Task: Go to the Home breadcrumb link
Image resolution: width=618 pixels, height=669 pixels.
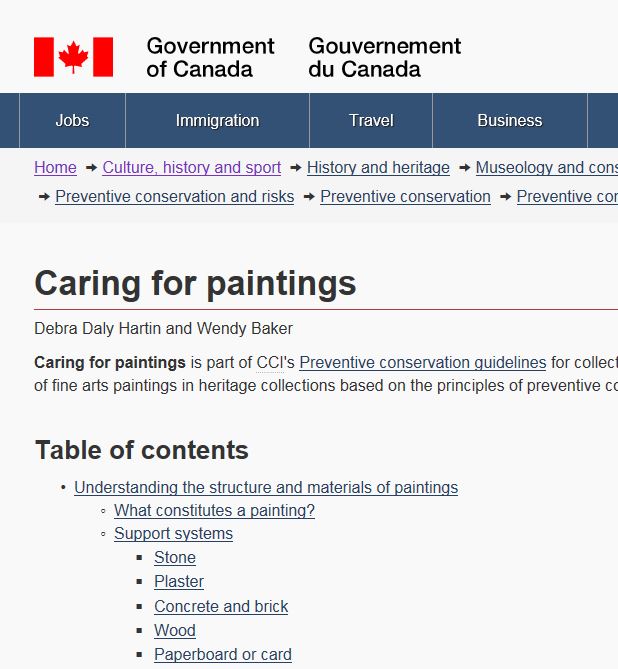Action: point(55,168)
